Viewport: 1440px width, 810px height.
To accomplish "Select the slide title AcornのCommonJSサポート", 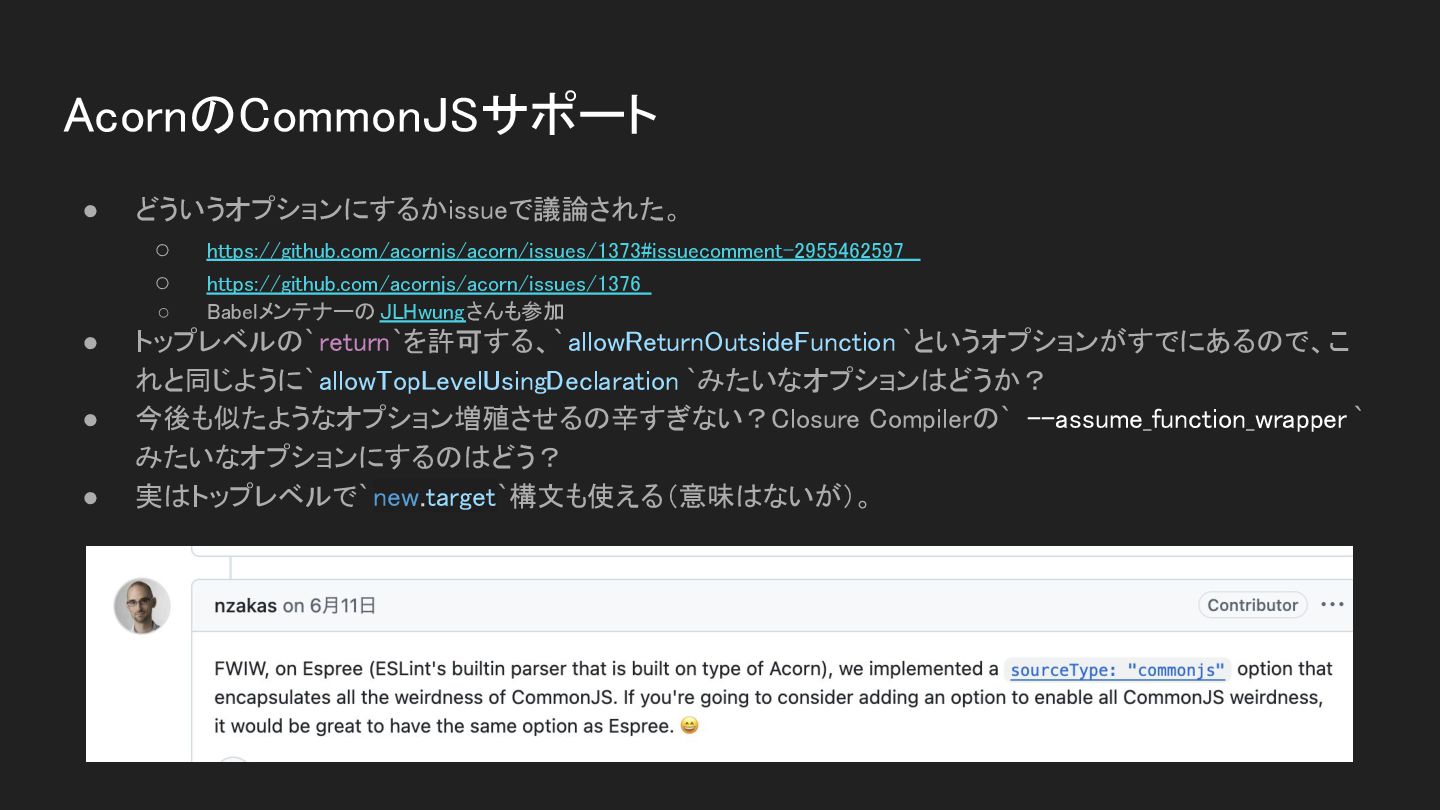I will coord(361,117).
